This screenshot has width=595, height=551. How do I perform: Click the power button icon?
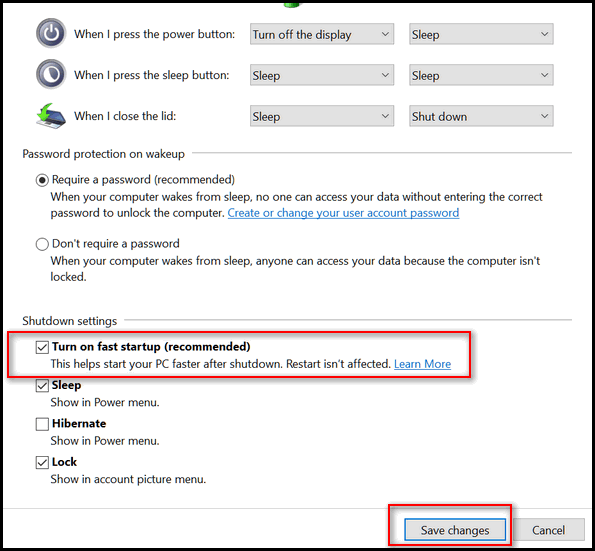51,33
